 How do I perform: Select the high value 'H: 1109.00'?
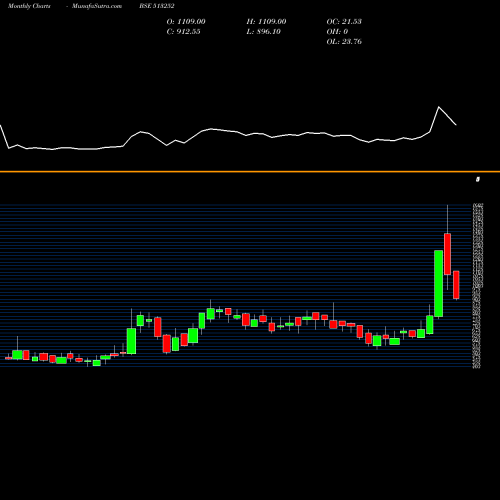266,22
